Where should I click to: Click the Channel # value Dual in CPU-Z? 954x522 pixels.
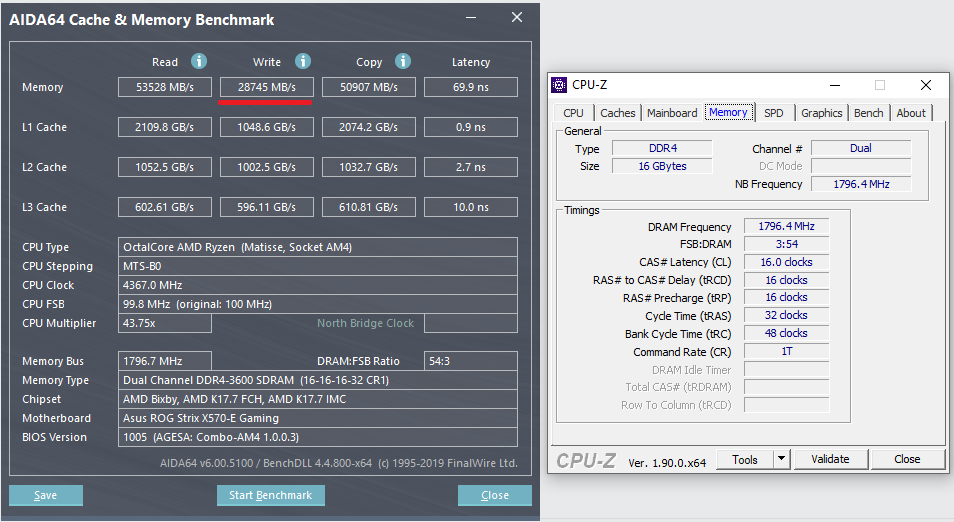coord(861,148)
